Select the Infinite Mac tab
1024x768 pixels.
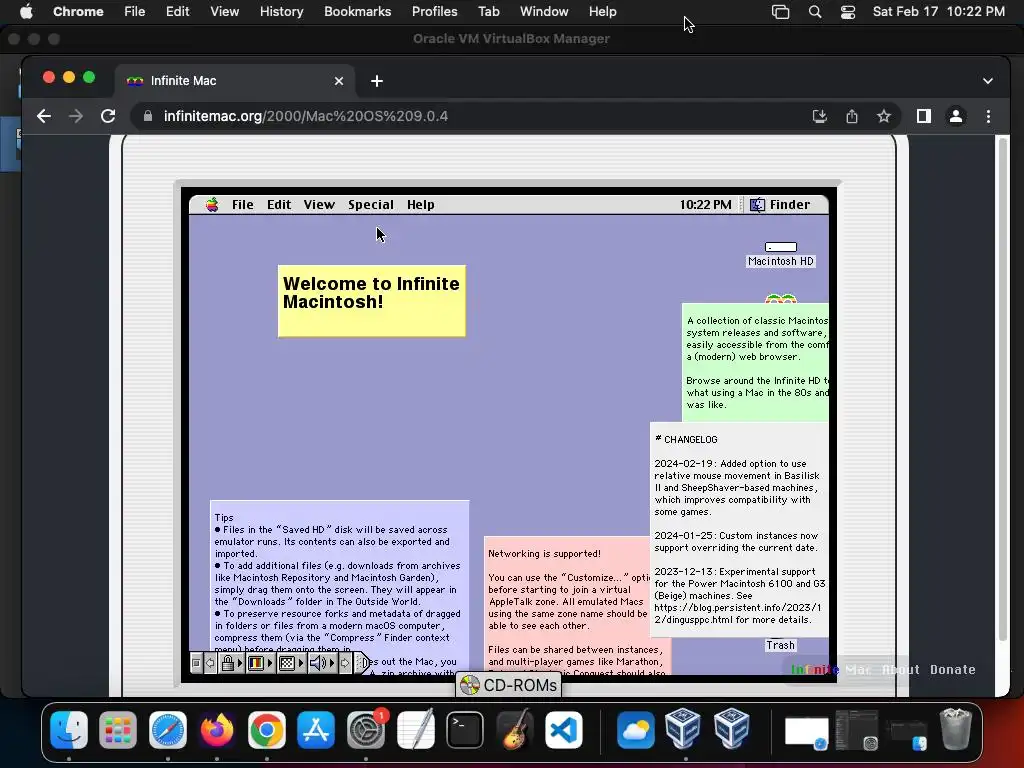tap(235, 81)
